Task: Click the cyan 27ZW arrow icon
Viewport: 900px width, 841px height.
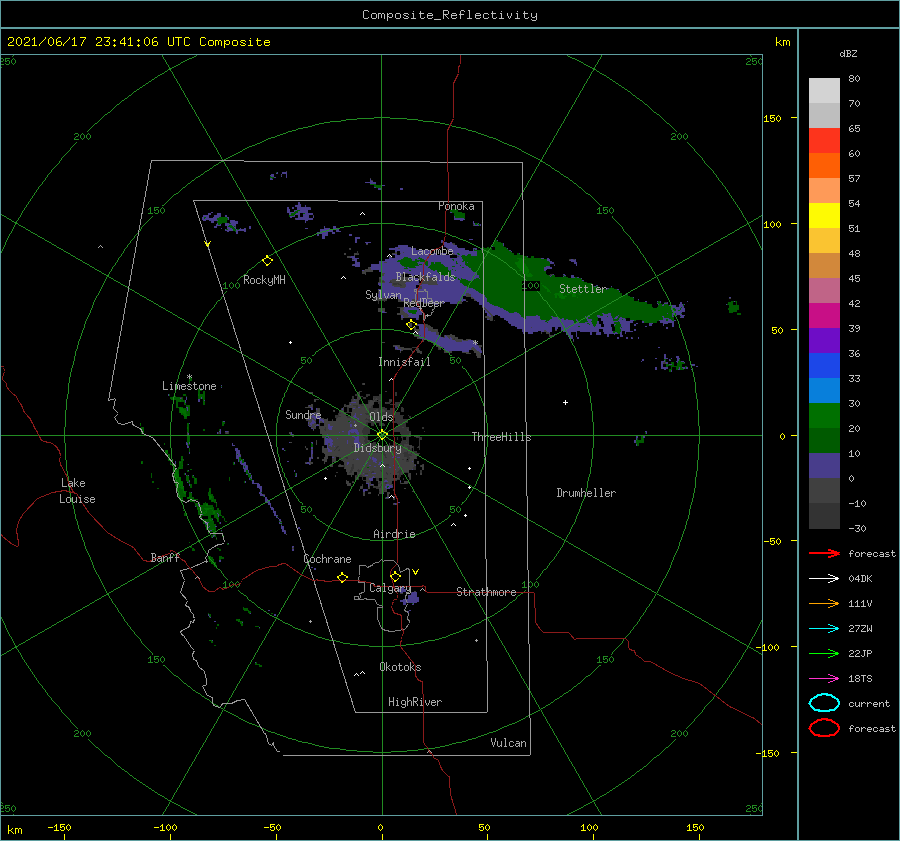Action: tap(824, 629)
